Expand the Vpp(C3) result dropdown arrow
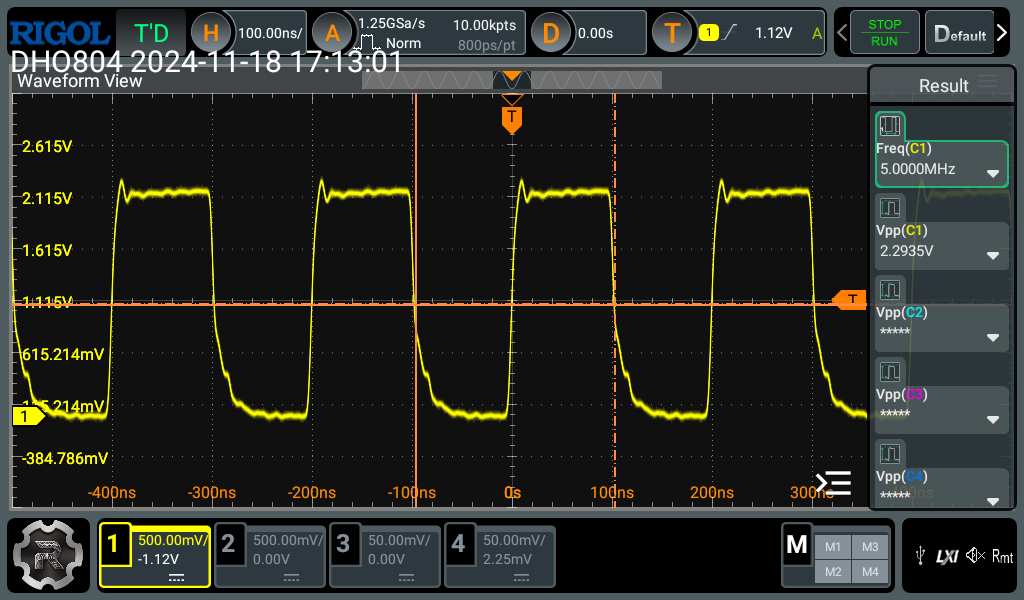The image size is (1024, 600). click(992, 418)
